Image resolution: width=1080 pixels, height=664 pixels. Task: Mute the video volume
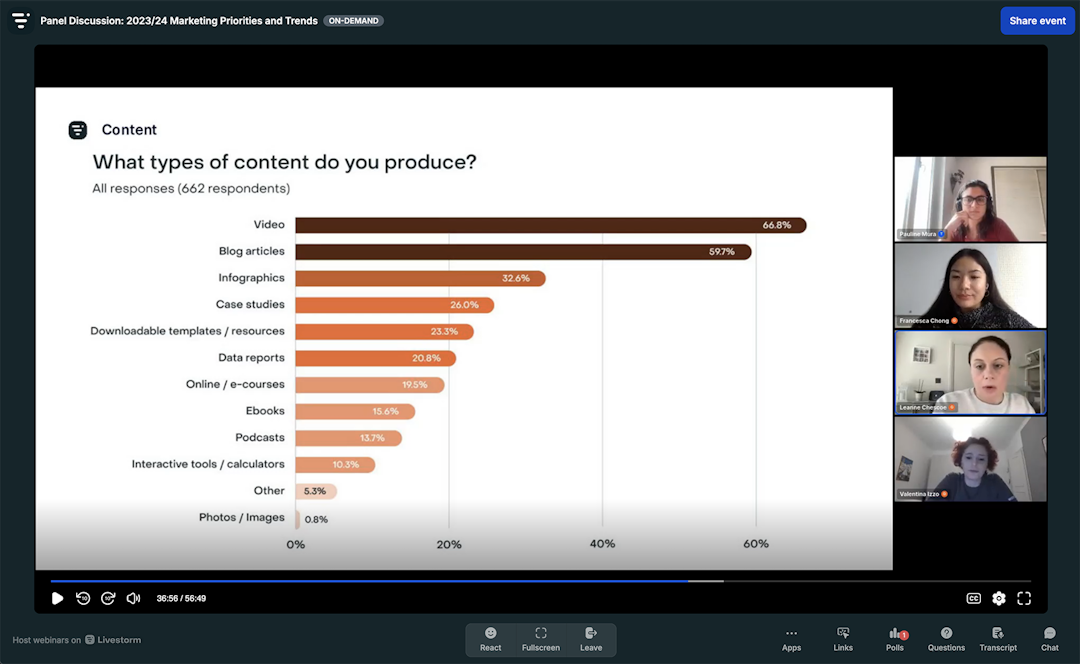pyautogui.click(x=133, y=599)
